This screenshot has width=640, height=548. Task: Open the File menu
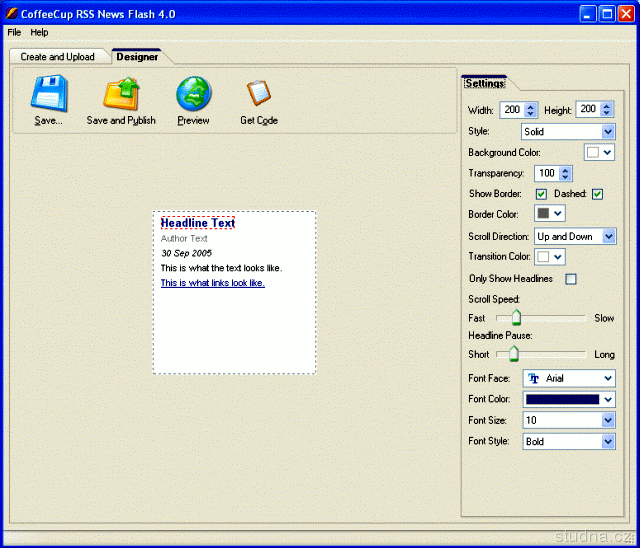coord(14,33)
